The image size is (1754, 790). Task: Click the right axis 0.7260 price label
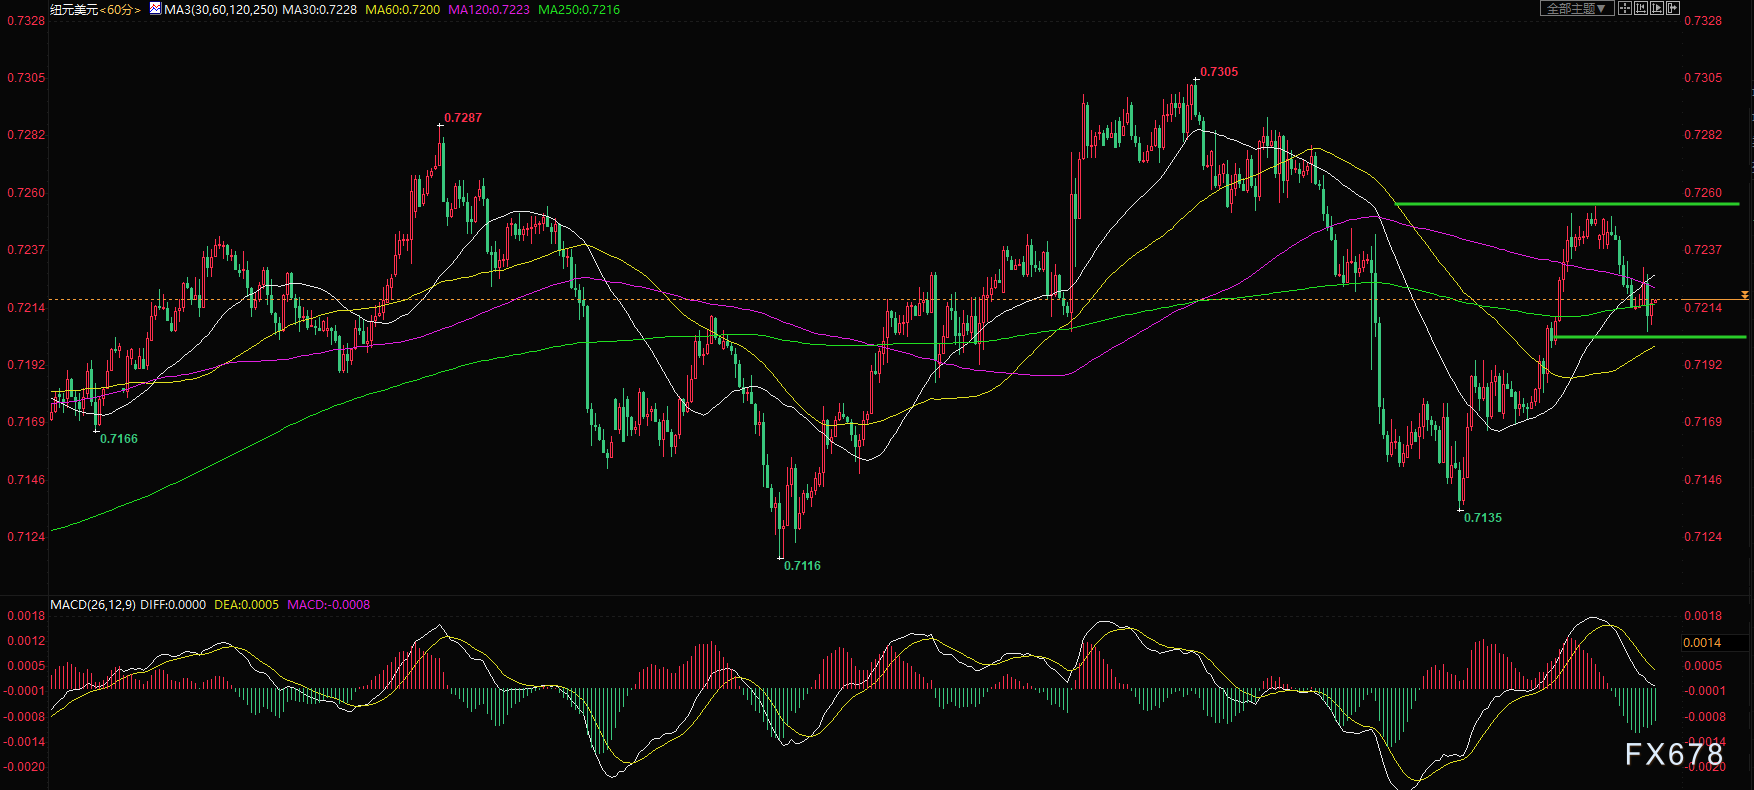(x=1703, y=193)
